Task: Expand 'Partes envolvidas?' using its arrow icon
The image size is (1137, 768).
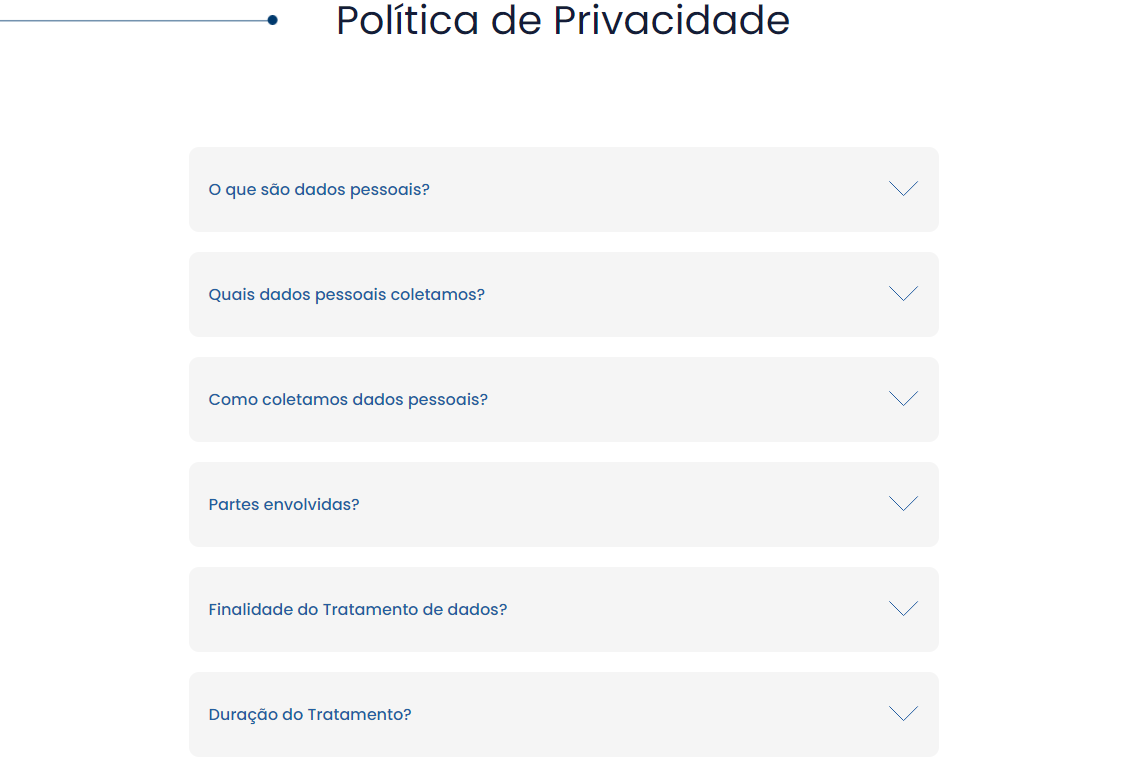Action: coord(903,504)
